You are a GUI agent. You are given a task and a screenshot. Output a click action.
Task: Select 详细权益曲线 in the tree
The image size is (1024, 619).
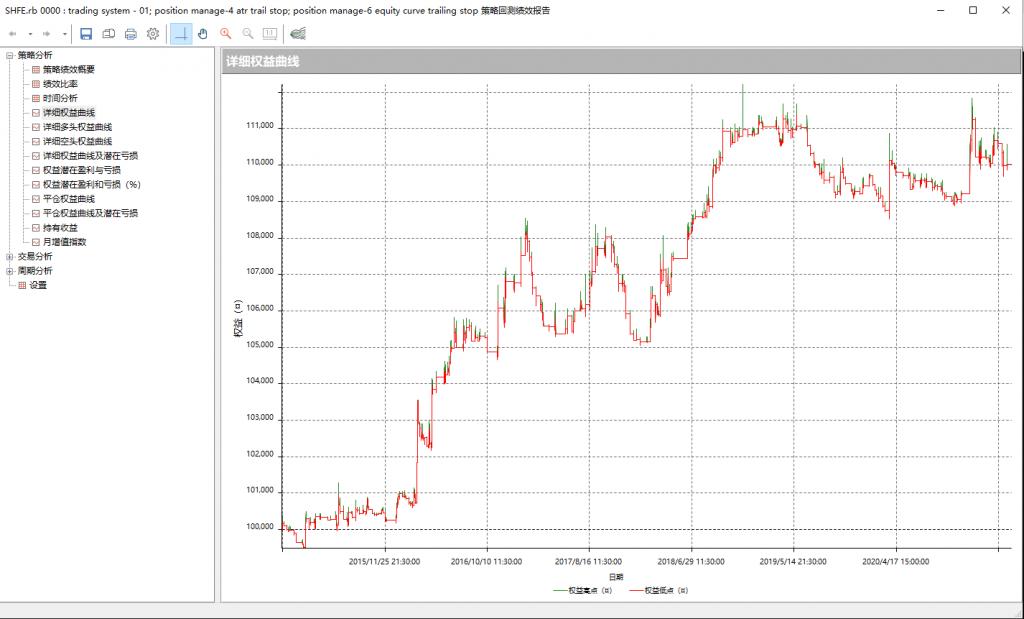[69, 112]
